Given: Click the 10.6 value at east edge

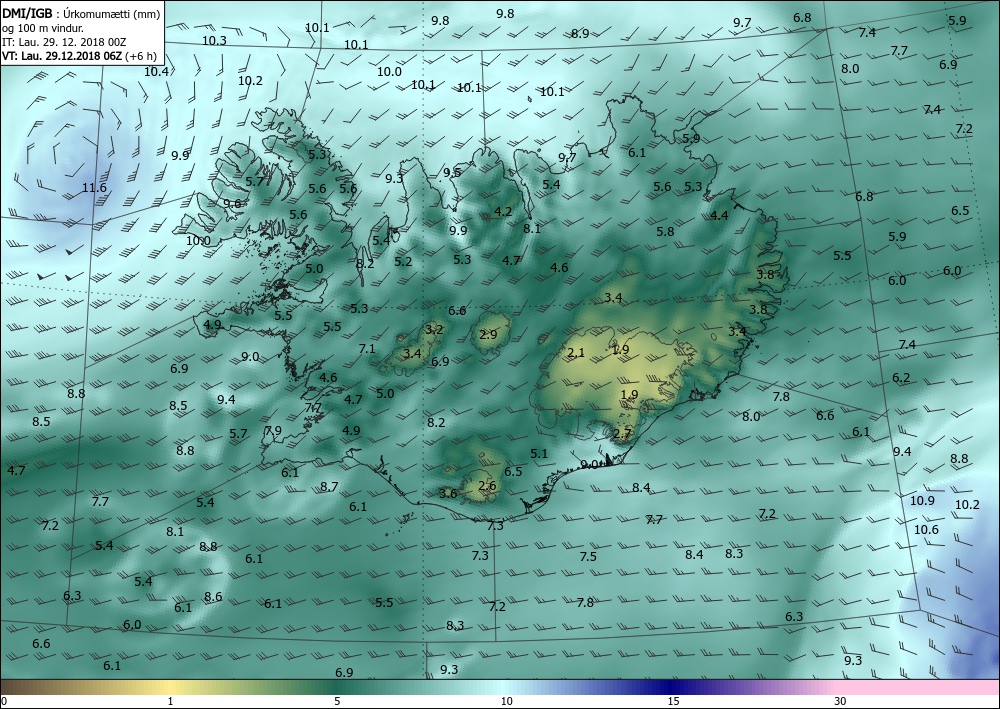Looking at the screenshot, I should (927, 529).
